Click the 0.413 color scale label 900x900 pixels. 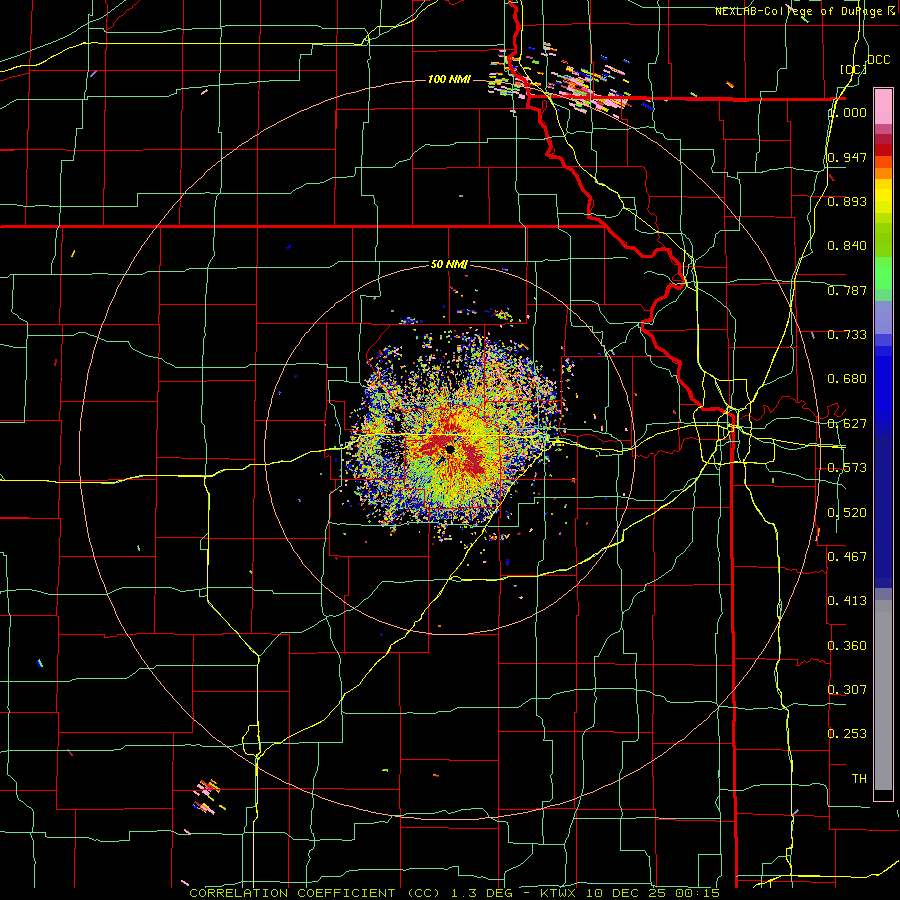click(x=847, y=601)
